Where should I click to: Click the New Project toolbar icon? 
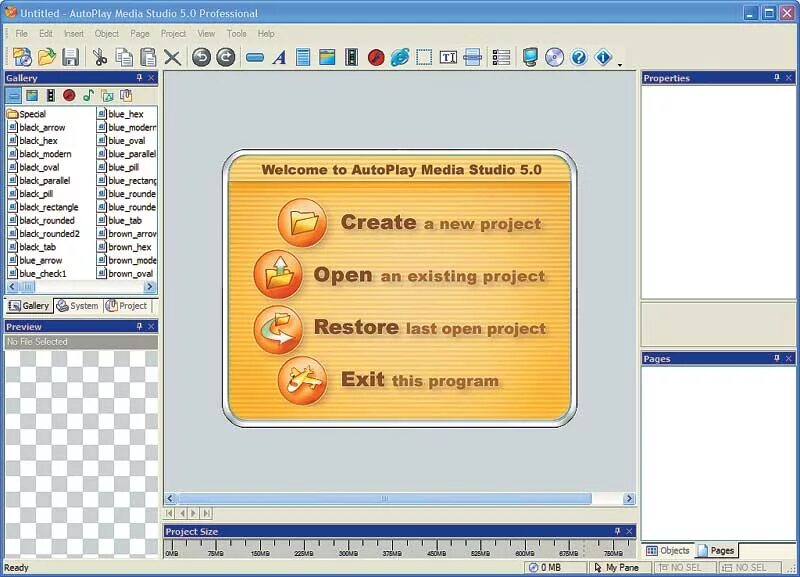pos(22,57)
